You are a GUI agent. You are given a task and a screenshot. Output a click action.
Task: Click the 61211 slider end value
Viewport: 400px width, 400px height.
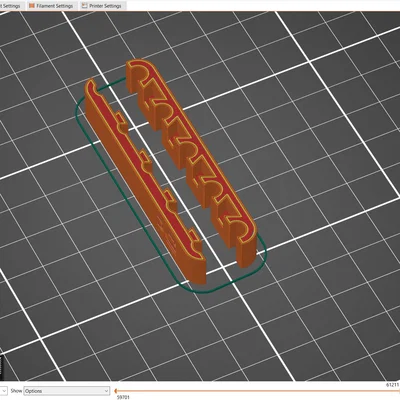coord(393,384)
